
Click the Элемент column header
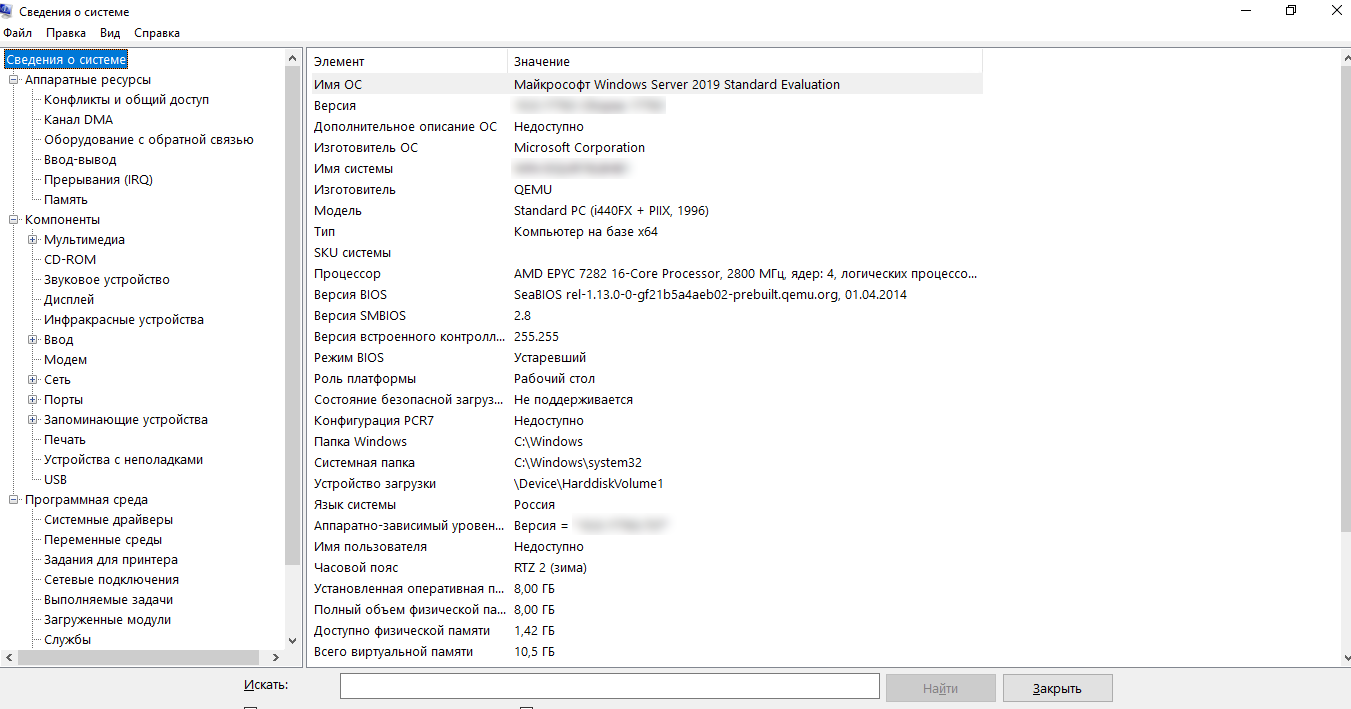click(x=407, y=62)
